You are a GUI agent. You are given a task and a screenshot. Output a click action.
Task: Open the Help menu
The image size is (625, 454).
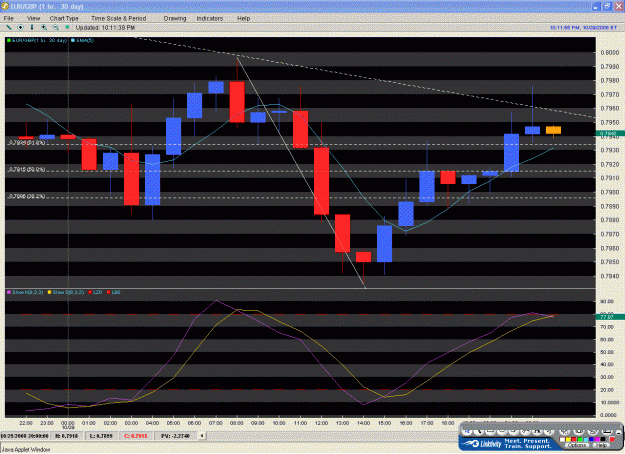244,18
